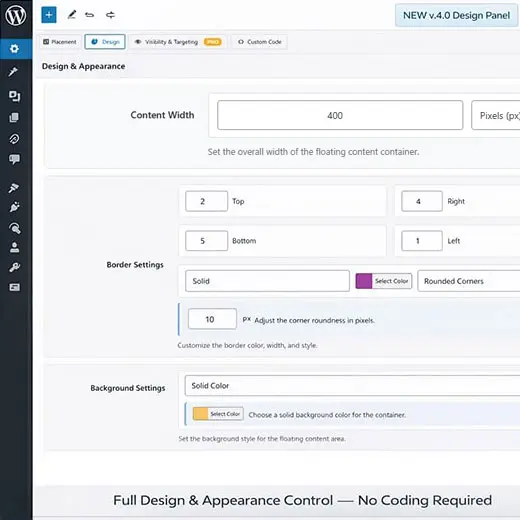
Task: Switch to the Design tab
Action: (105, 42)
